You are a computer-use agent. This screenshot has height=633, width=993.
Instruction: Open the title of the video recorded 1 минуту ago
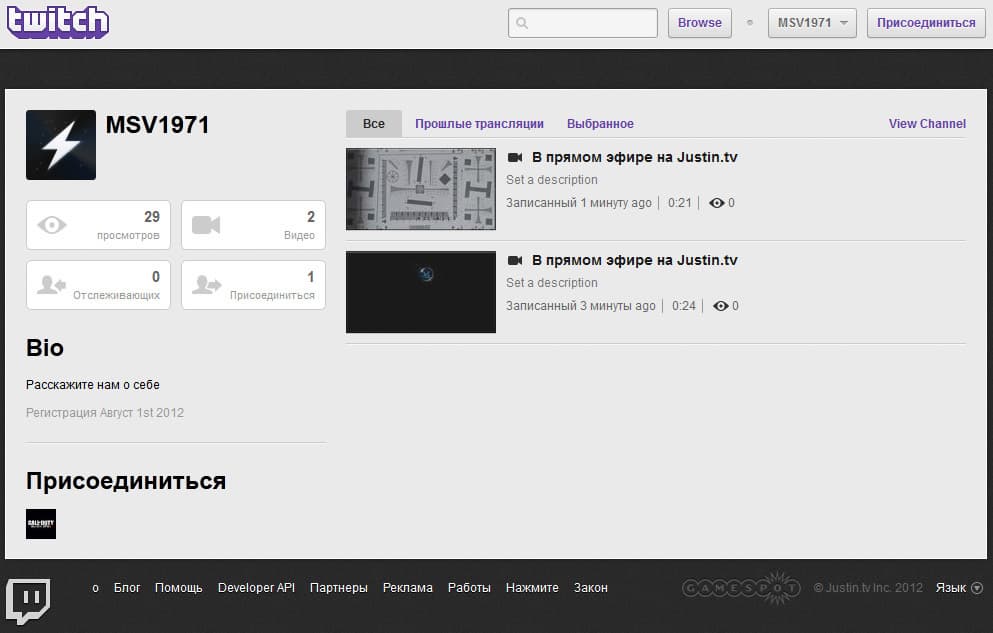coord(635,157)
